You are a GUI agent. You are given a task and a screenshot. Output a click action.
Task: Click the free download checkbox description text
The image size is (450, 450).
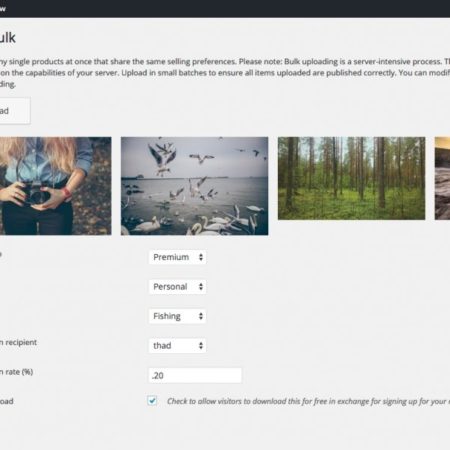308,401
